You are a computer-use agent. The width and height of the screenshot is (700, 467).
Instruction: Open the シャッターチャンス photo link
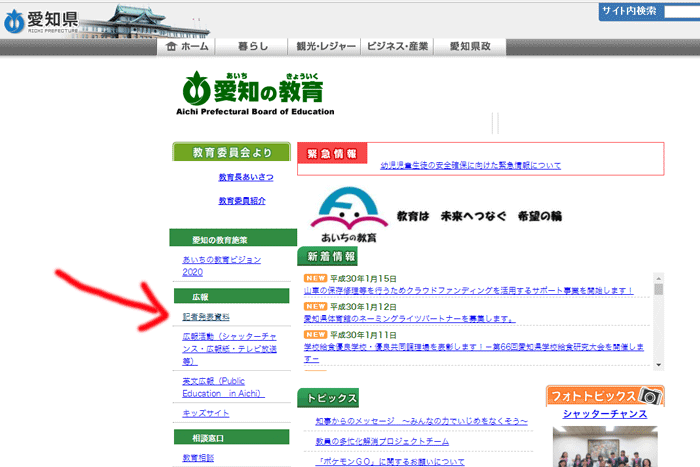(x=604, y=414)
